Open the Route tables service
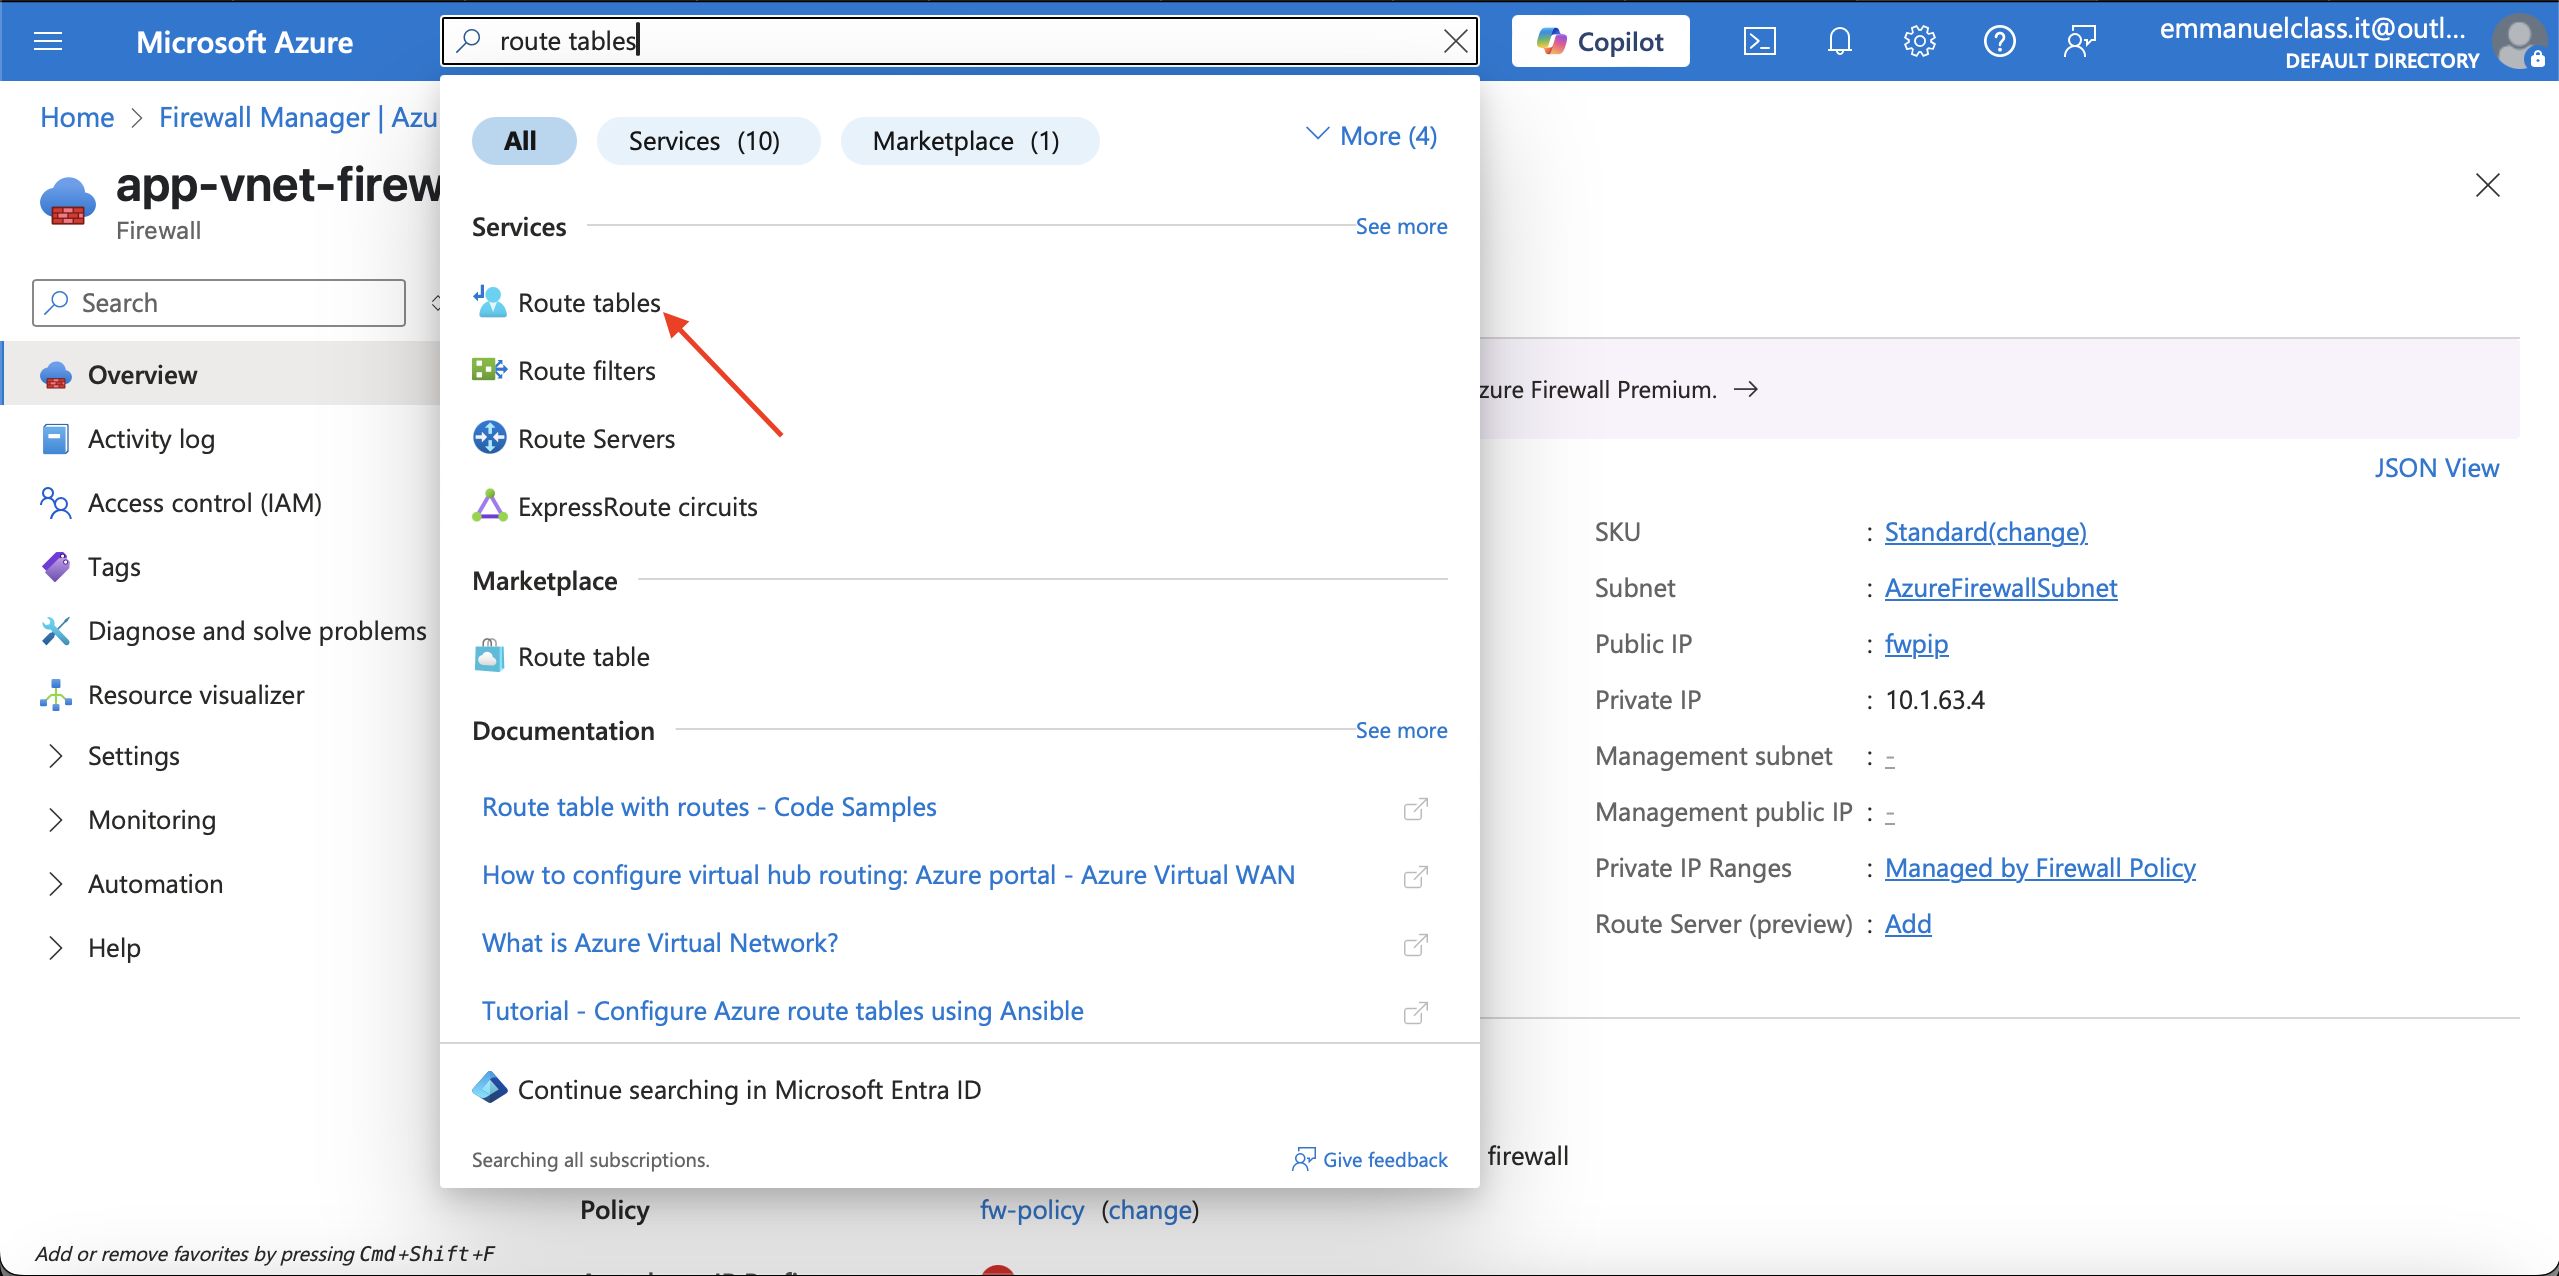 tap(589, 303)
